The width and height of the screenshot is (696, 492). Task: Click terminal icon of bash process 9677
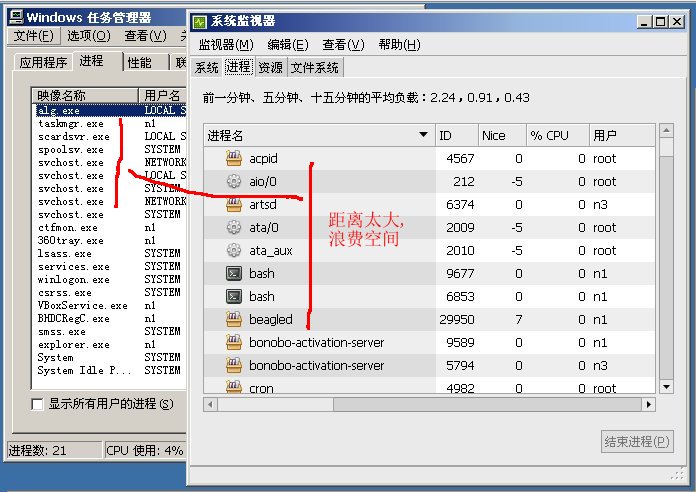(234, 274)
